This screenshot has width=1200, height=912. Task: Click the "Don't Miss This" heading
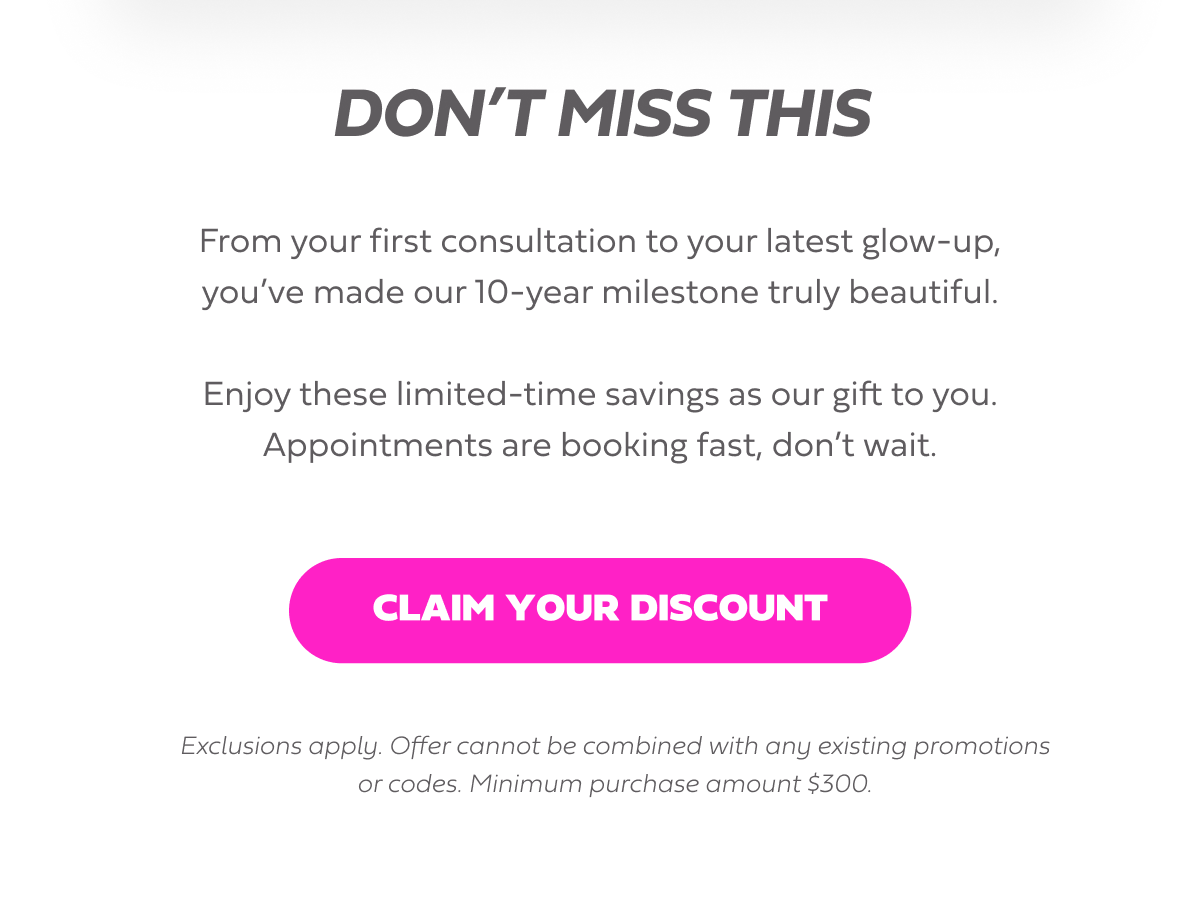coord(602,114)
